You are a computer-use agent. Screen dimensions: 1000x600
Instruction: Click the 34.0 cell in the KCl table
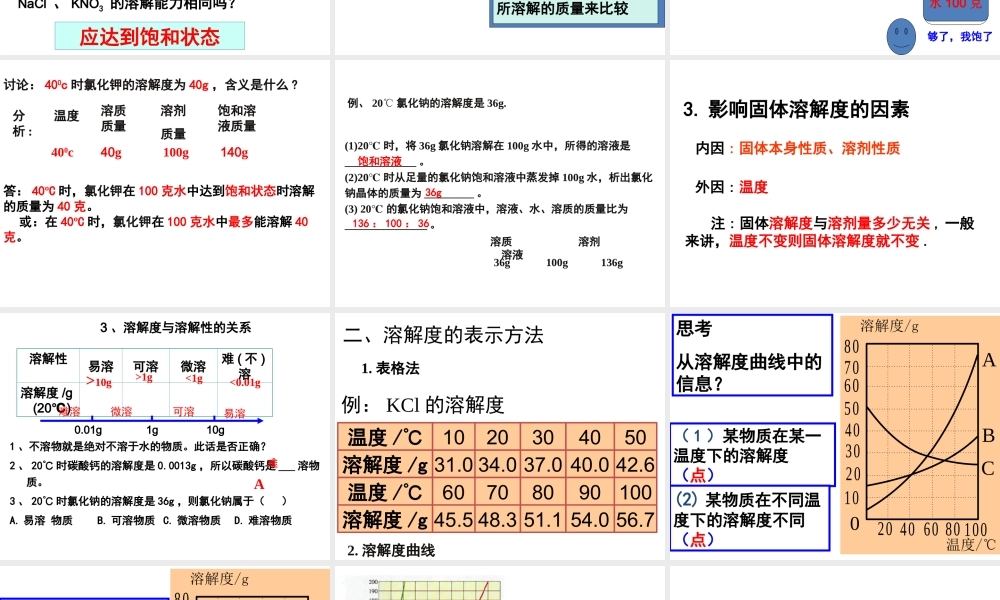click(497, 465)
